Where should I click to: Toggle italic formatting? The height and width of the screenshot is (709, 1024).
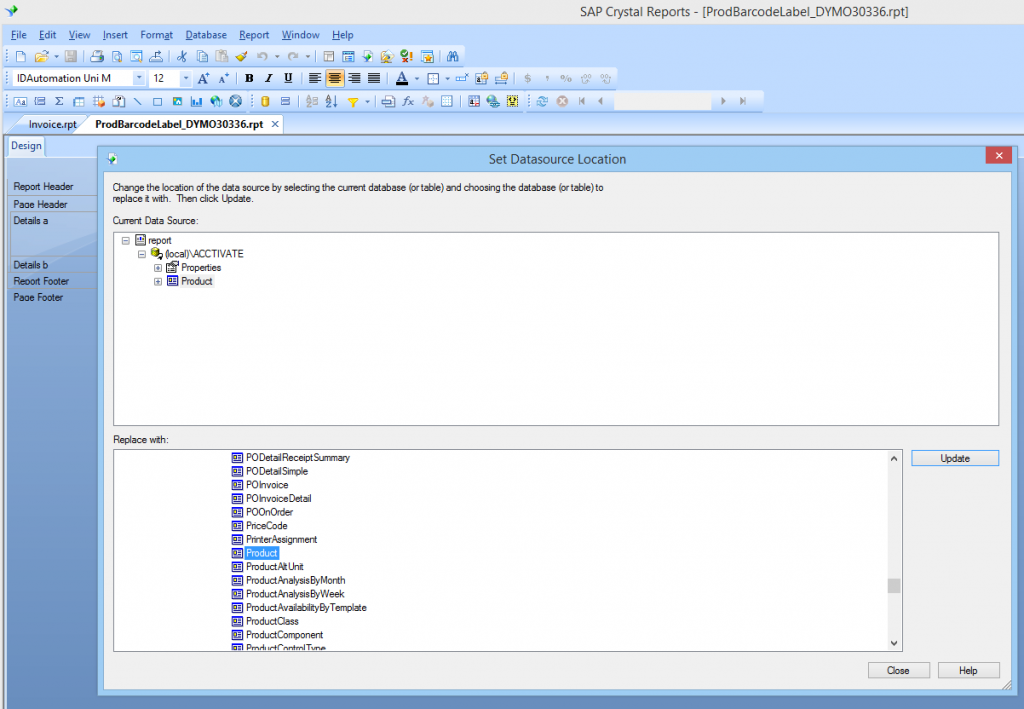pyautogui.click(x=268, y=78)
